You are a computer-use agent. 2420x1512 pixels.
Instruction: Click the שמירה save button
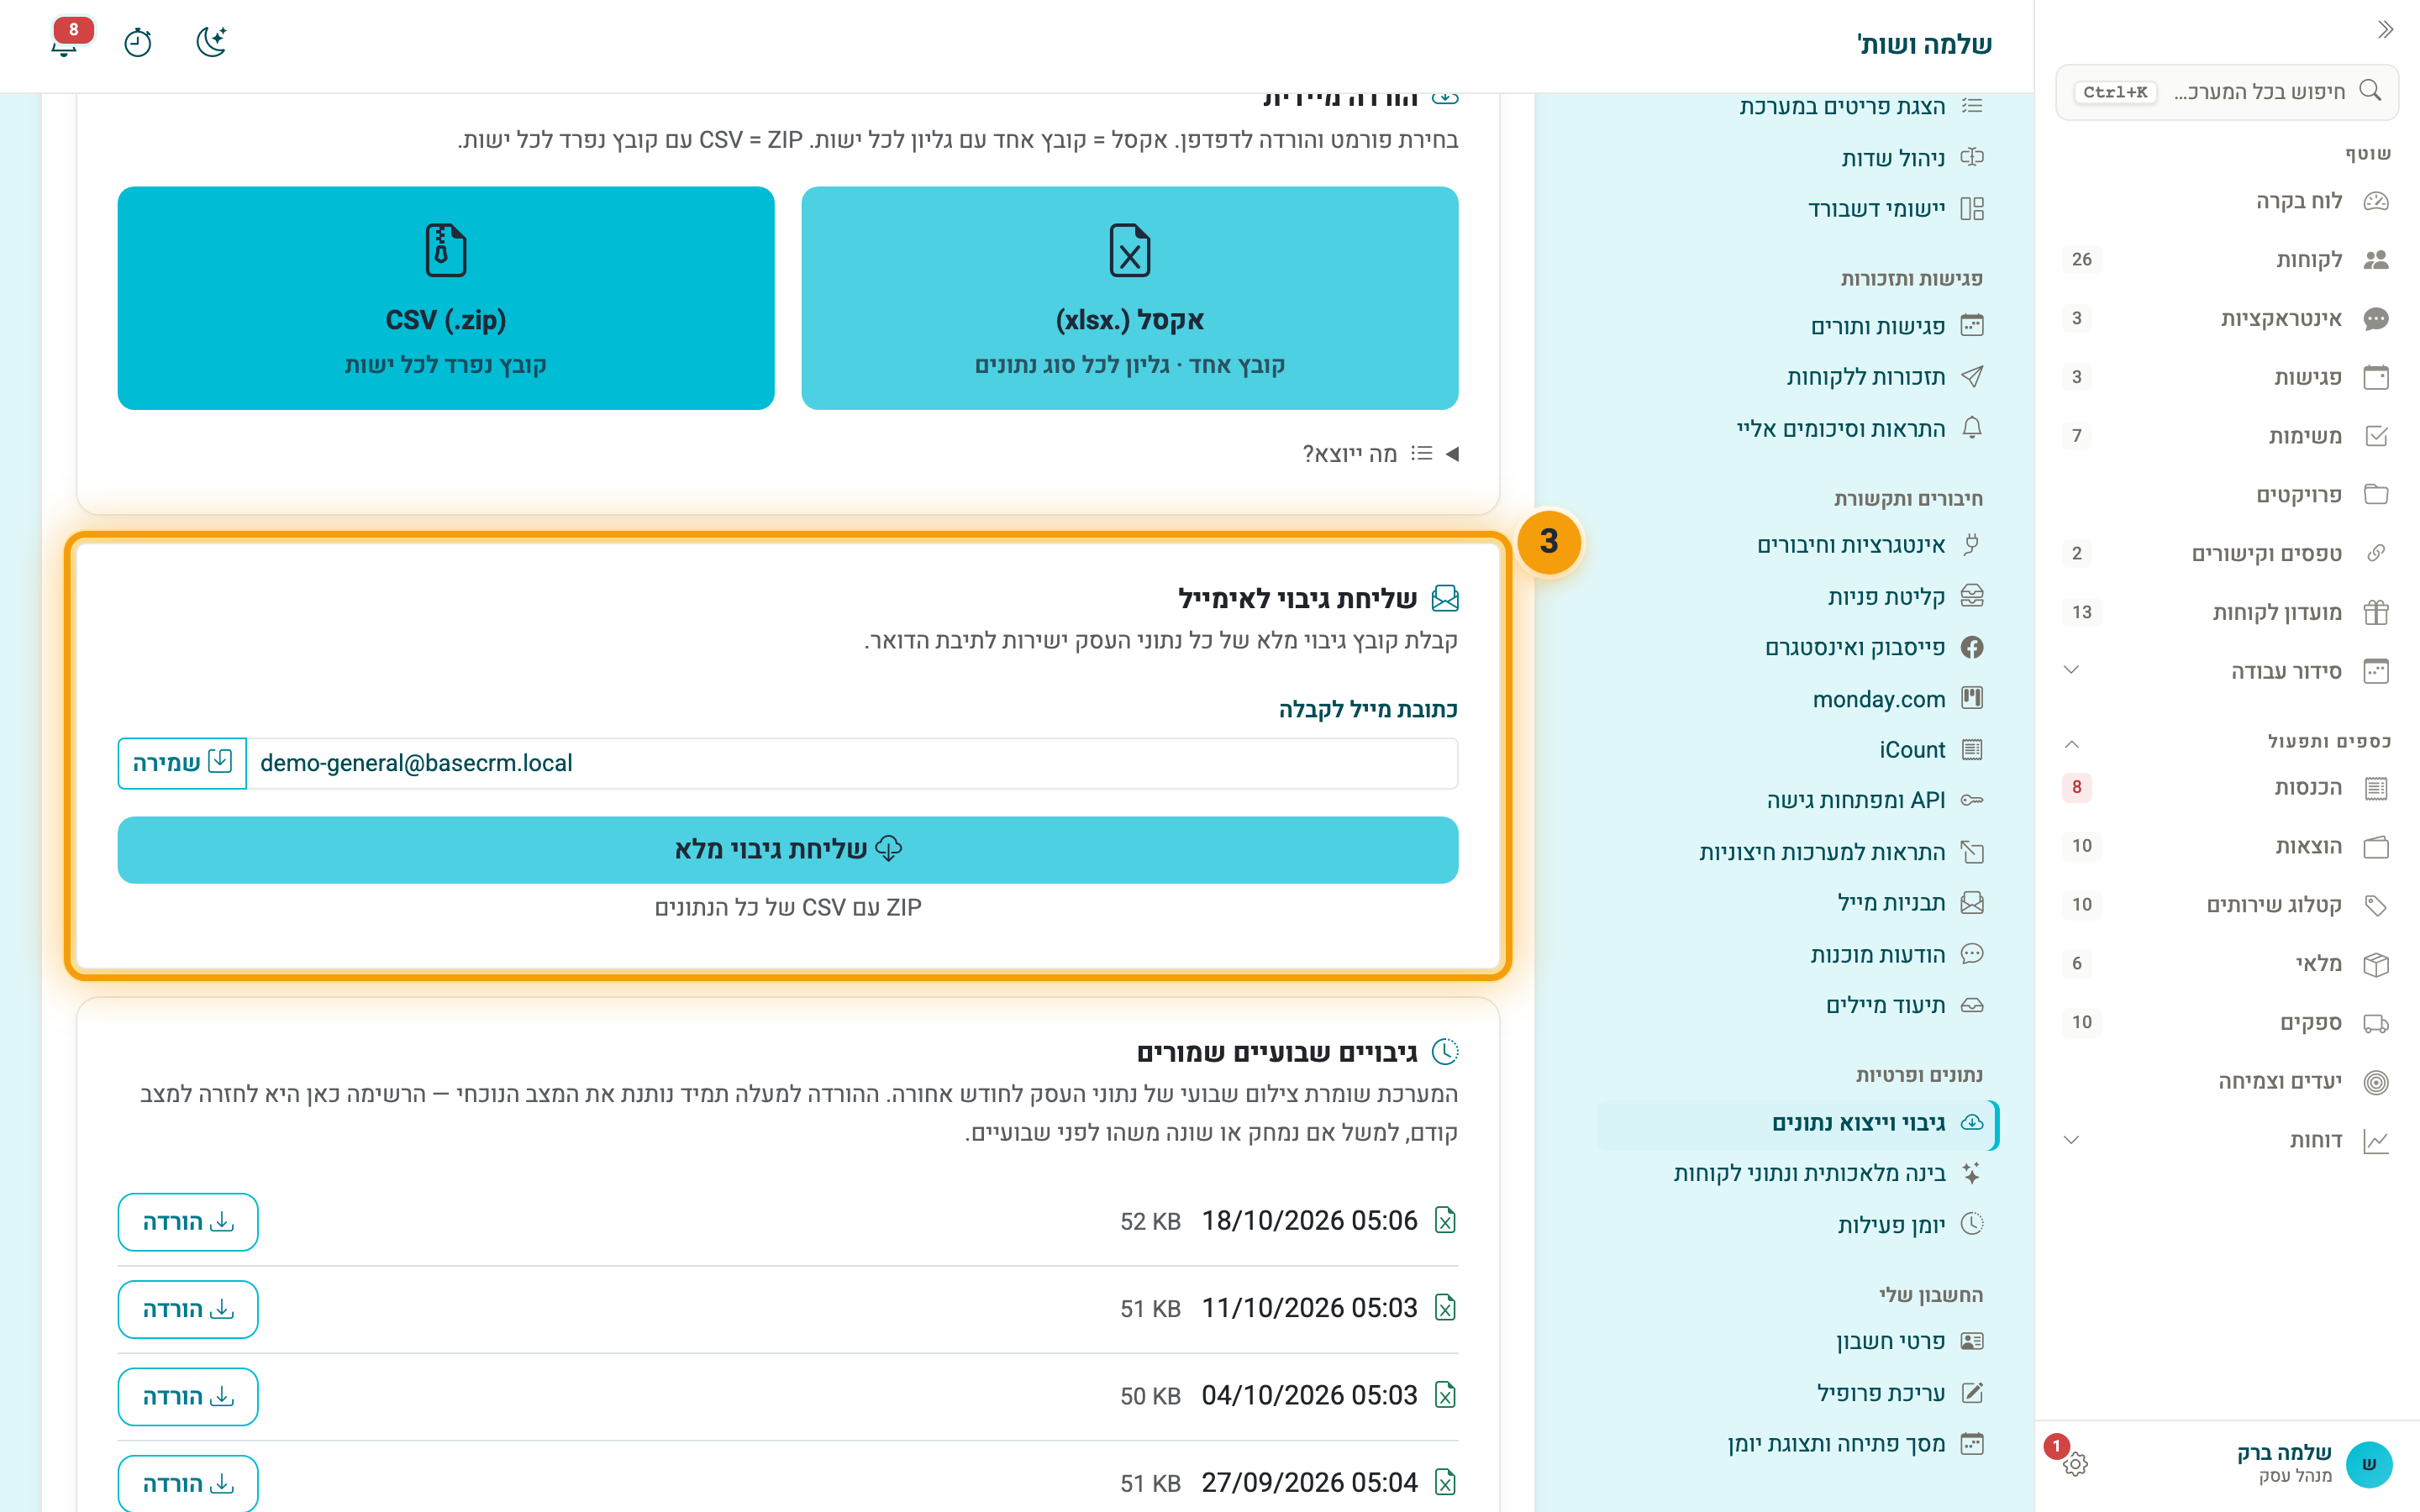tap(182, 763)
